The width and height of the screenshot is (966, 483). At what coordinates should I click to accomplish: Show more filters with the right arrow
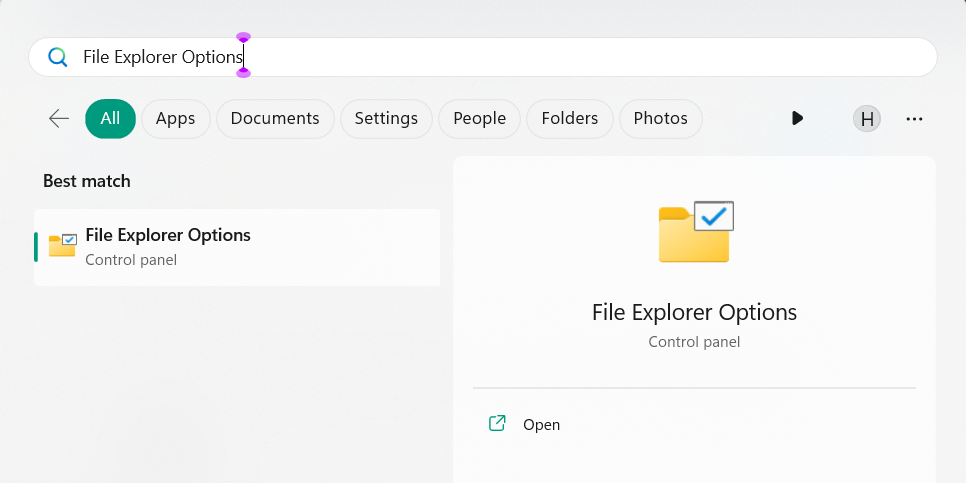click(797, 118)
